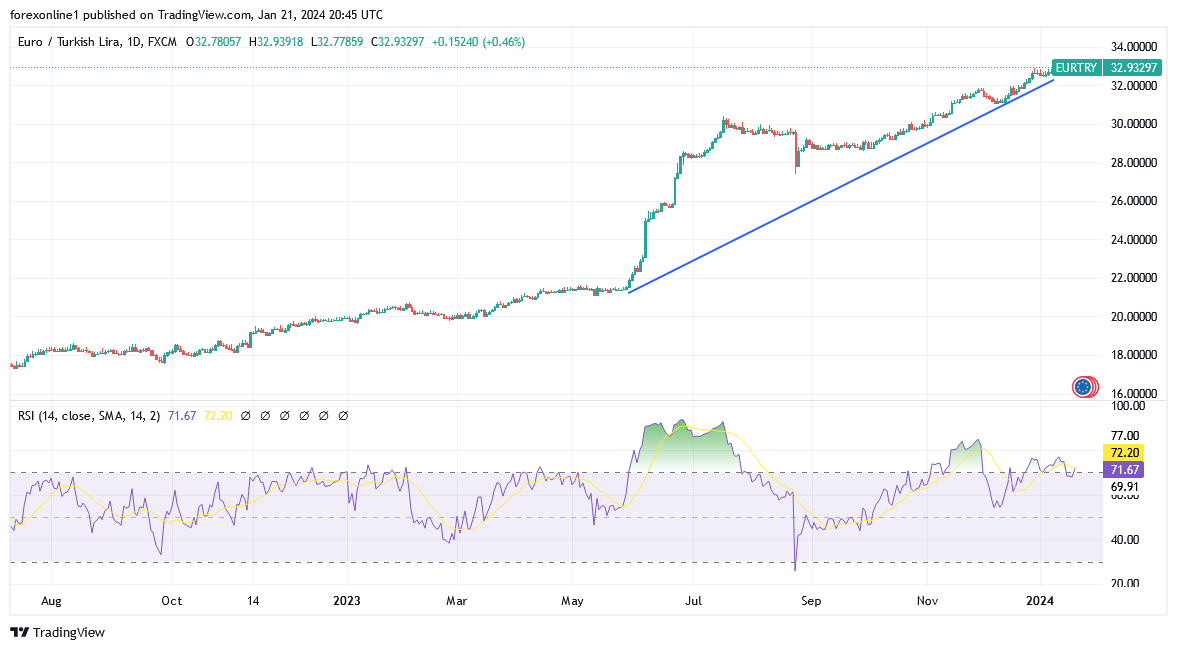
Task: Click the yellow 72.20 axis label
Action: [1124, 453]
